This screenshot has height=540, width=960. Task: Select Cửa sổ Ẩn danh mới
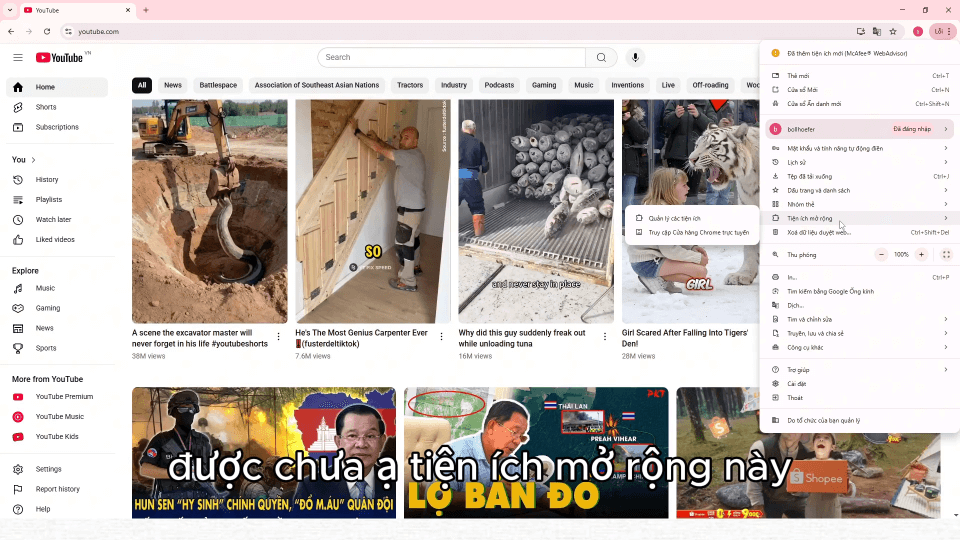[x=860, y=104]
